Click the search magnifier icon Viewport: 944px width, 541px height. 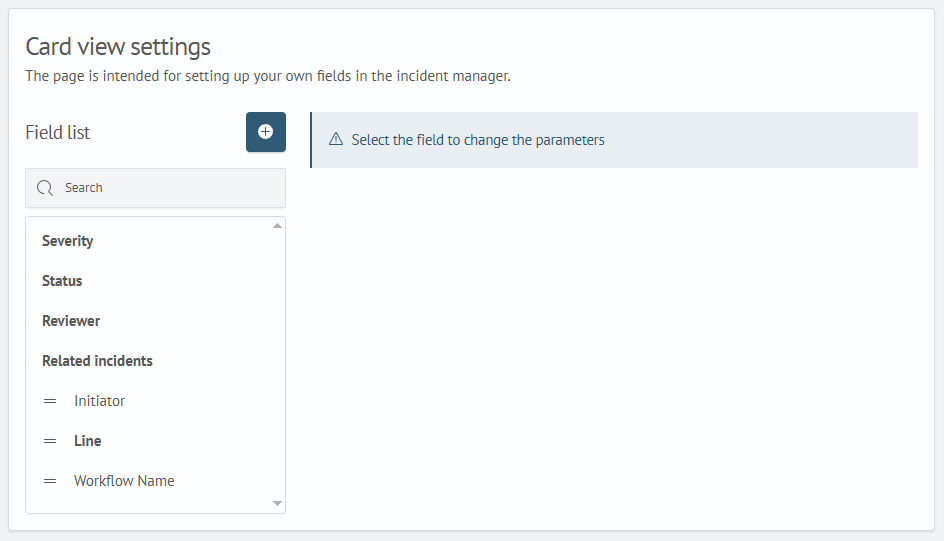click(x=45, y=188)
